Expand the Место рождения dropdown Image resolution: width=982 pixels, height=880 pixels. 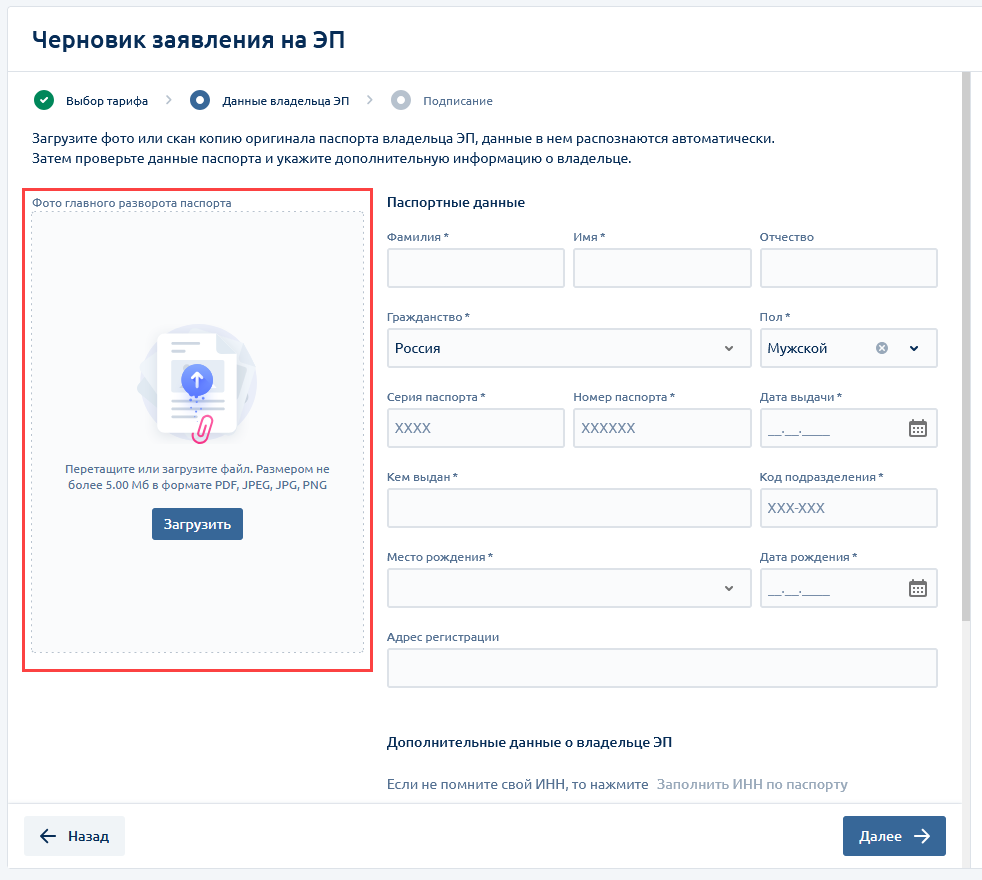728,588
